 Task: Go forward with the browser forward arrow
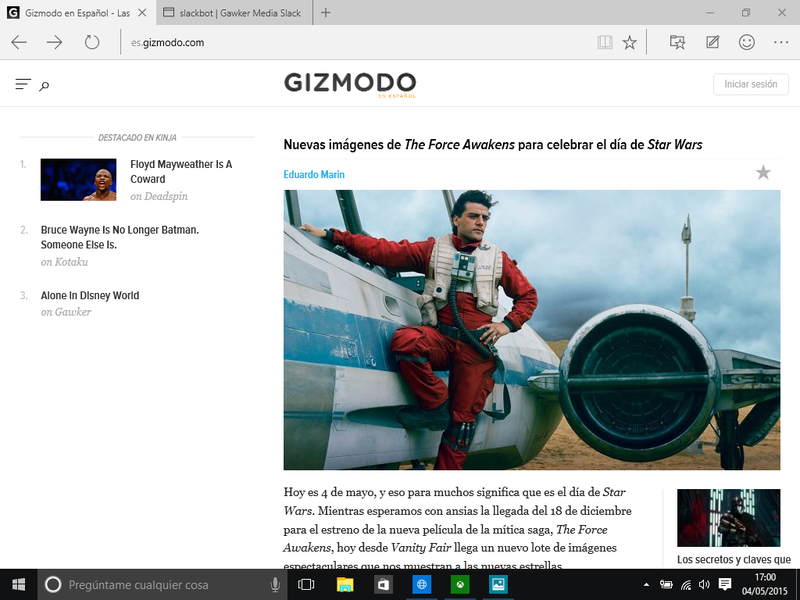(55, 42)
